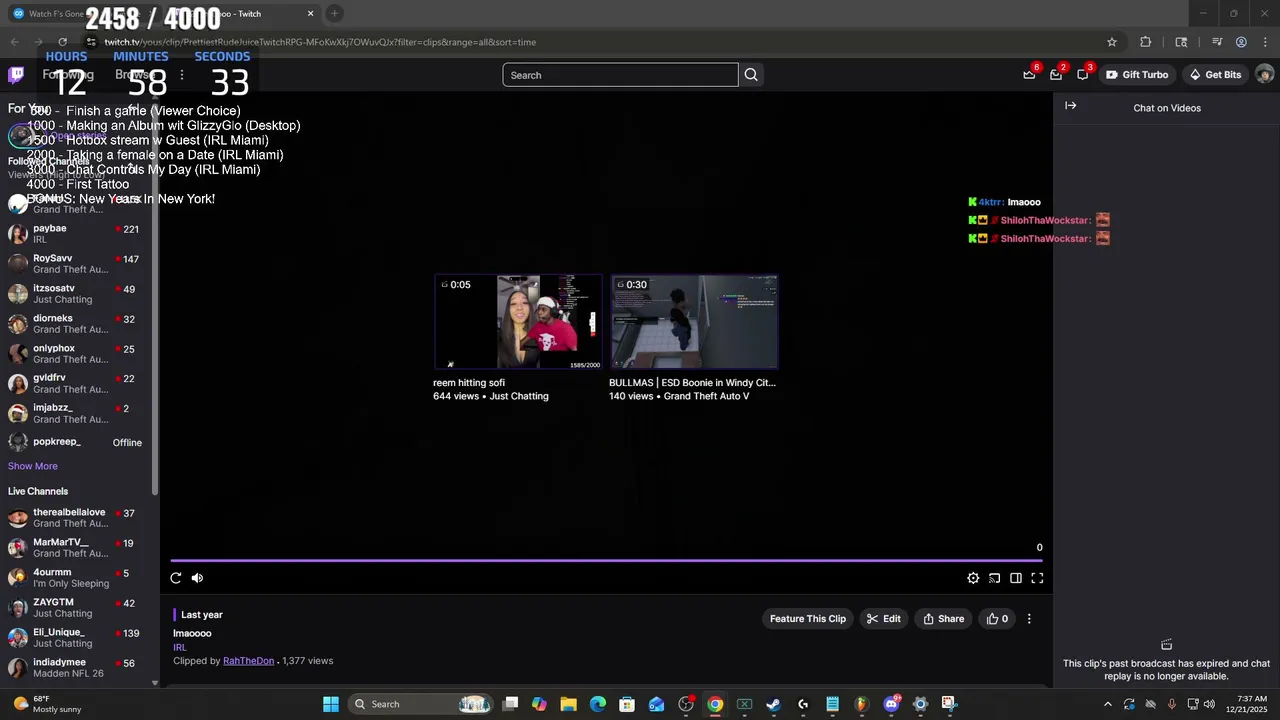
Task: Click the cast to device icon in the player
Action: coord(994,578)
